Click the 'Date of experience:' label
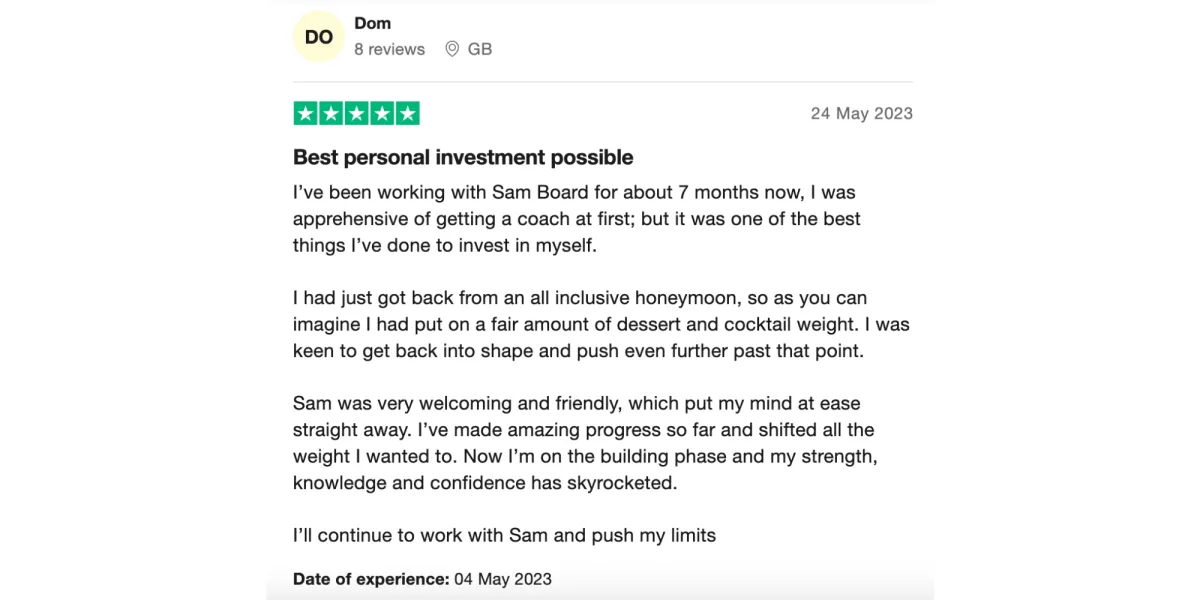This screenshot has height=600, width=1200. 371,579
